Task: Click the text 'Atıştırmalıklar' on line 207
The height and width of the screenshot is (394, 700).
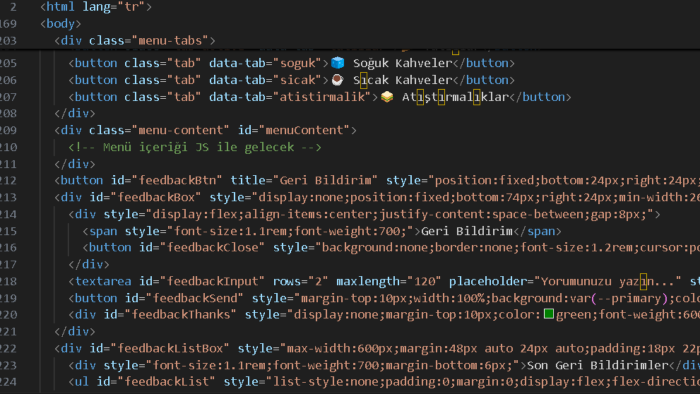Action: coord(455,97)
